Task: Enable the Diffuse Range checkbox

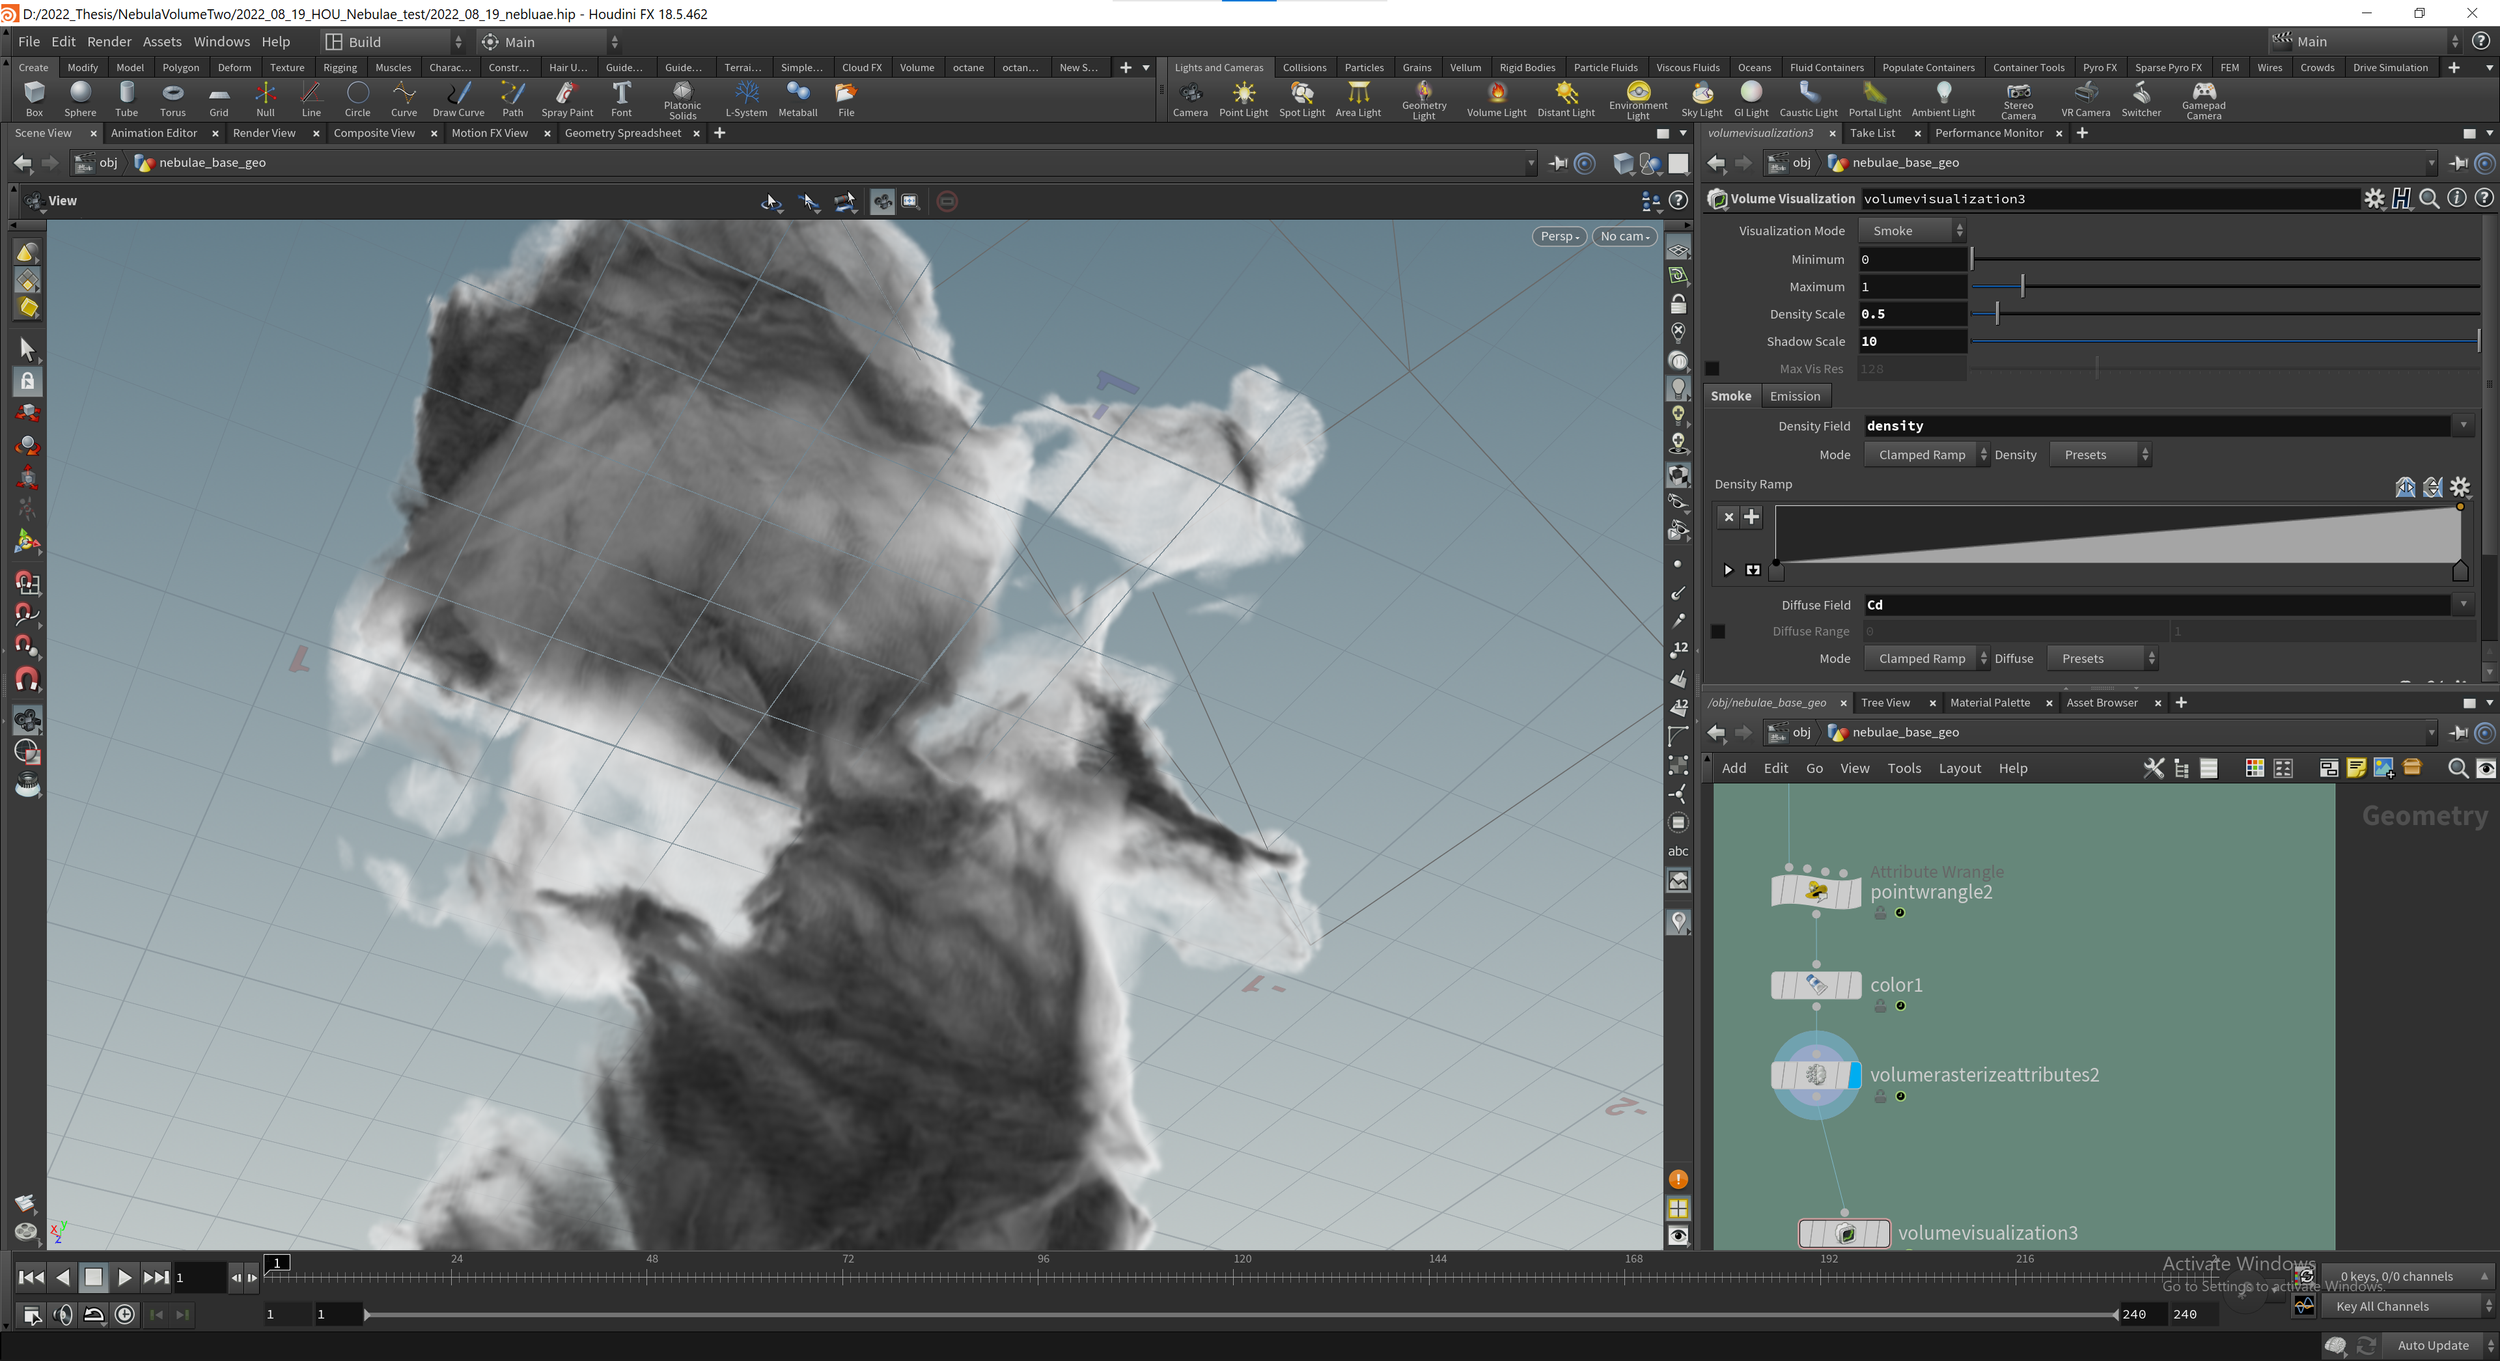Action: coord(1718,632)
